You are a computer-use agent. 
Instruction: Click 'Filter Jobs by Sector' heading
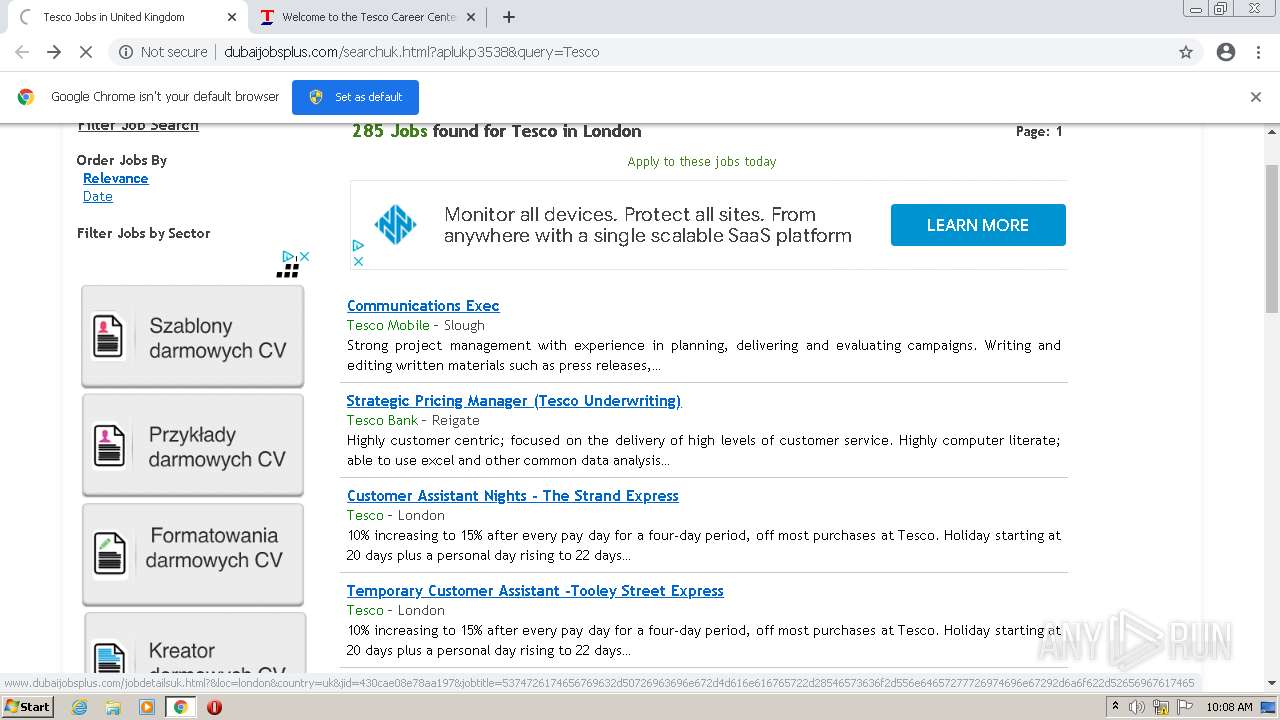[x=144, y=233]
